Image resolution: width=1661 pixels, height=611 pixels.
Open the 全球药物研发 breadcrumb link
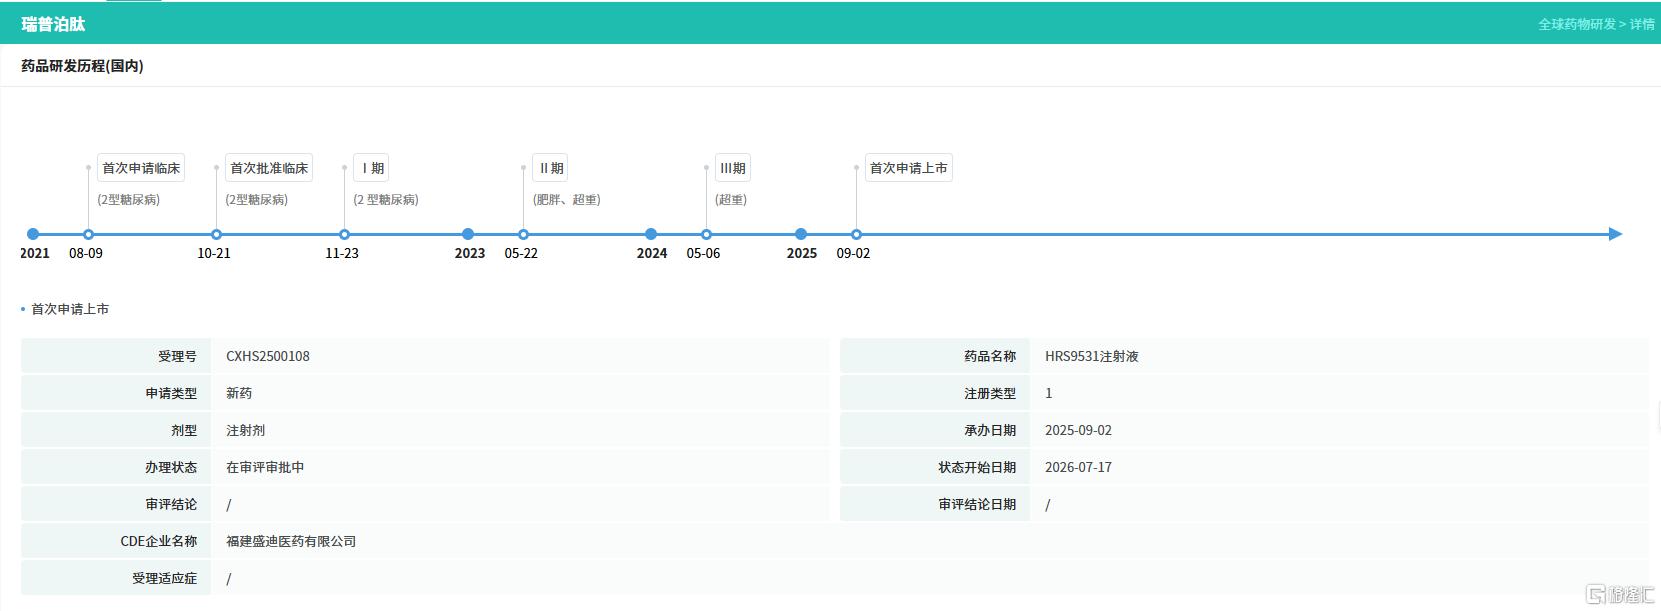tap(1577, 24)
